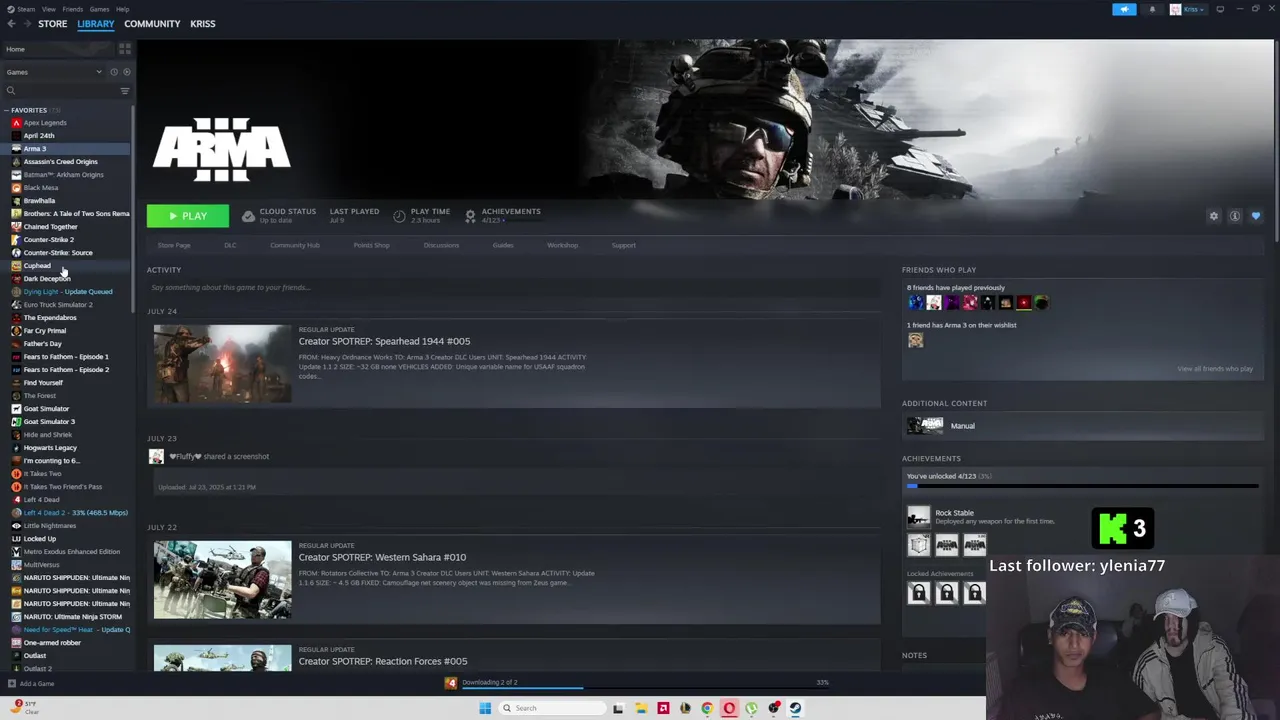Collapse the FAVORITES category
Viewport: 1280px width, 720px height.
6,110
